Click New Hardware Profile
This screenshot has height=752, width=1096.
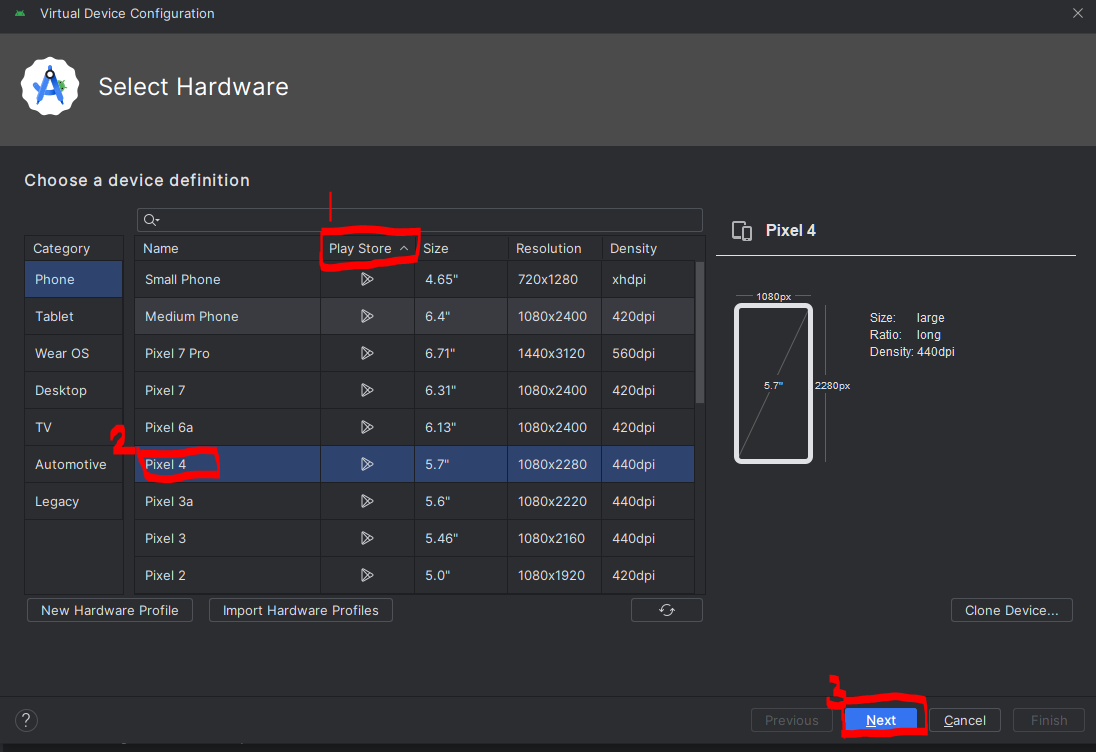[110, 610]
